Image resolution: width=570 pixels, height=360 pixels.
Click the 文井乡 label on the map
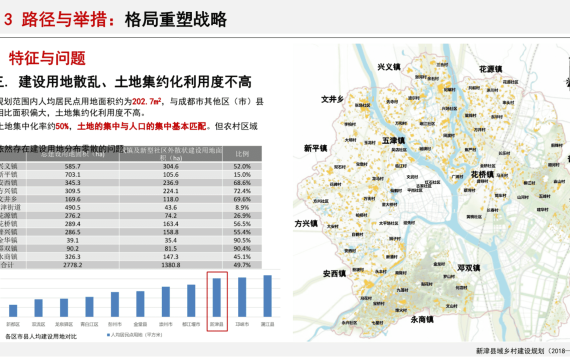click(332, 99)
